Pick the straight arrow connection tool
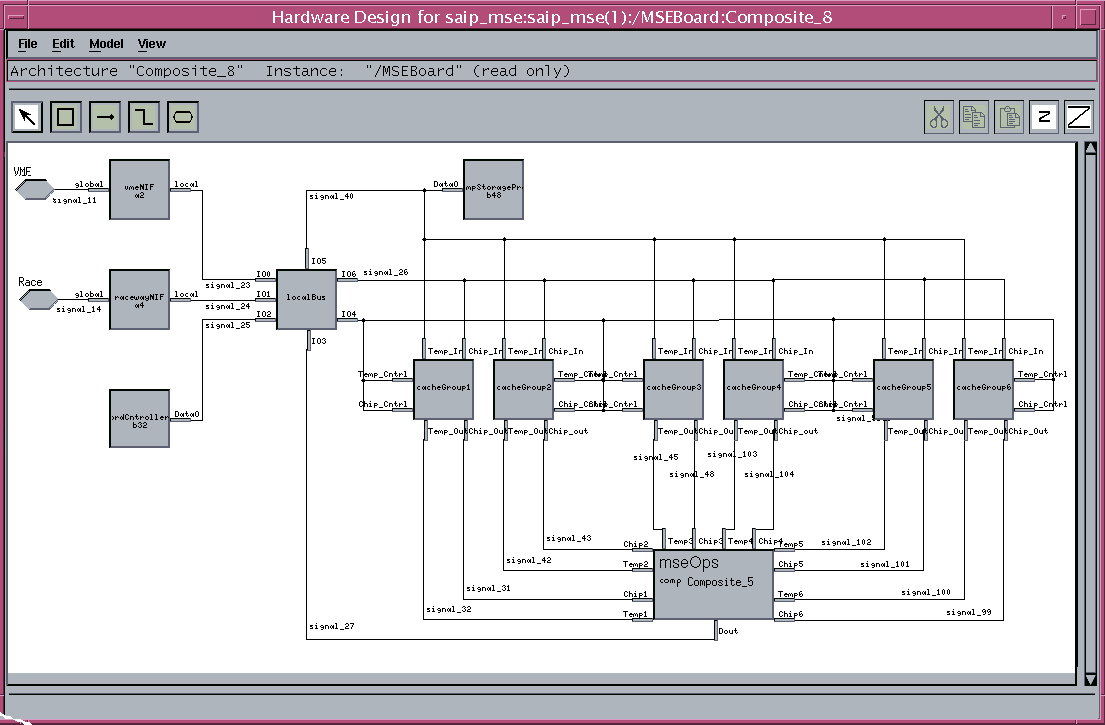1105x725 pixels. point(105,117)
